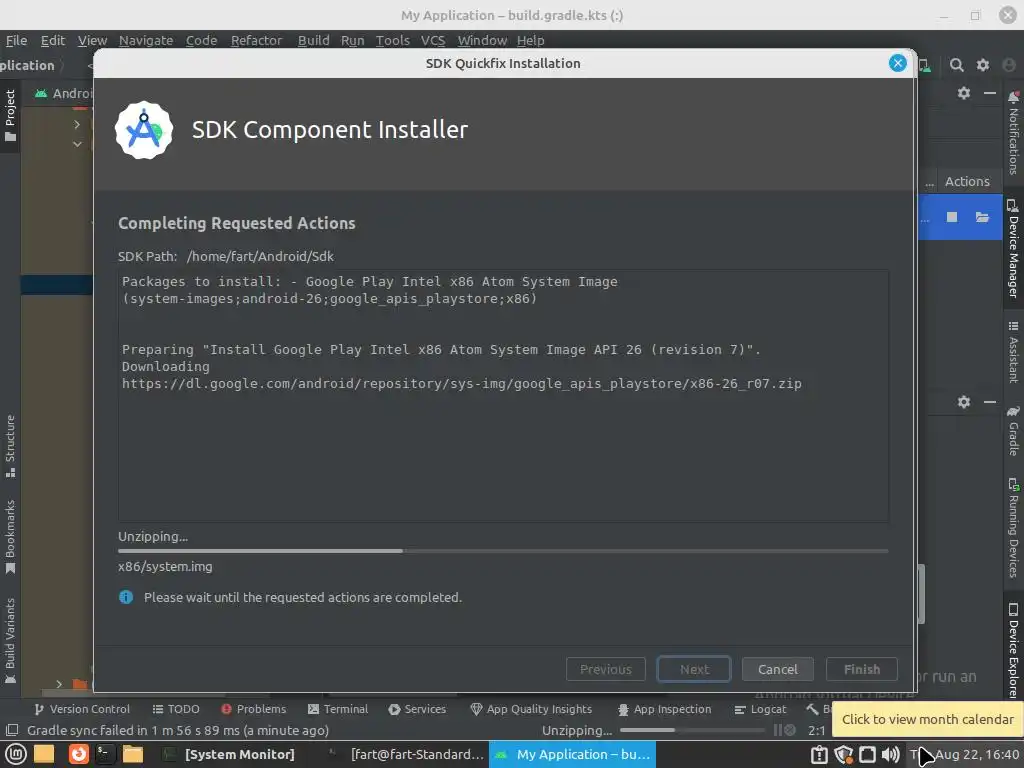The image size is (1024, 768).
Task: Open the Structure side tab
Action: (x=10, y=446)
